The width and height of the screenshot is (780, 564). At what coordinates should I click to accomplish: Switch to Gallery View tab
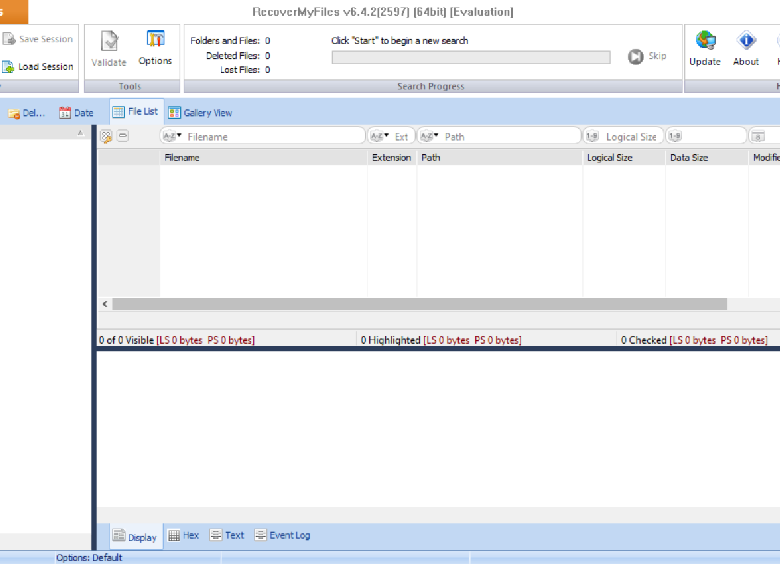(200, 113)
